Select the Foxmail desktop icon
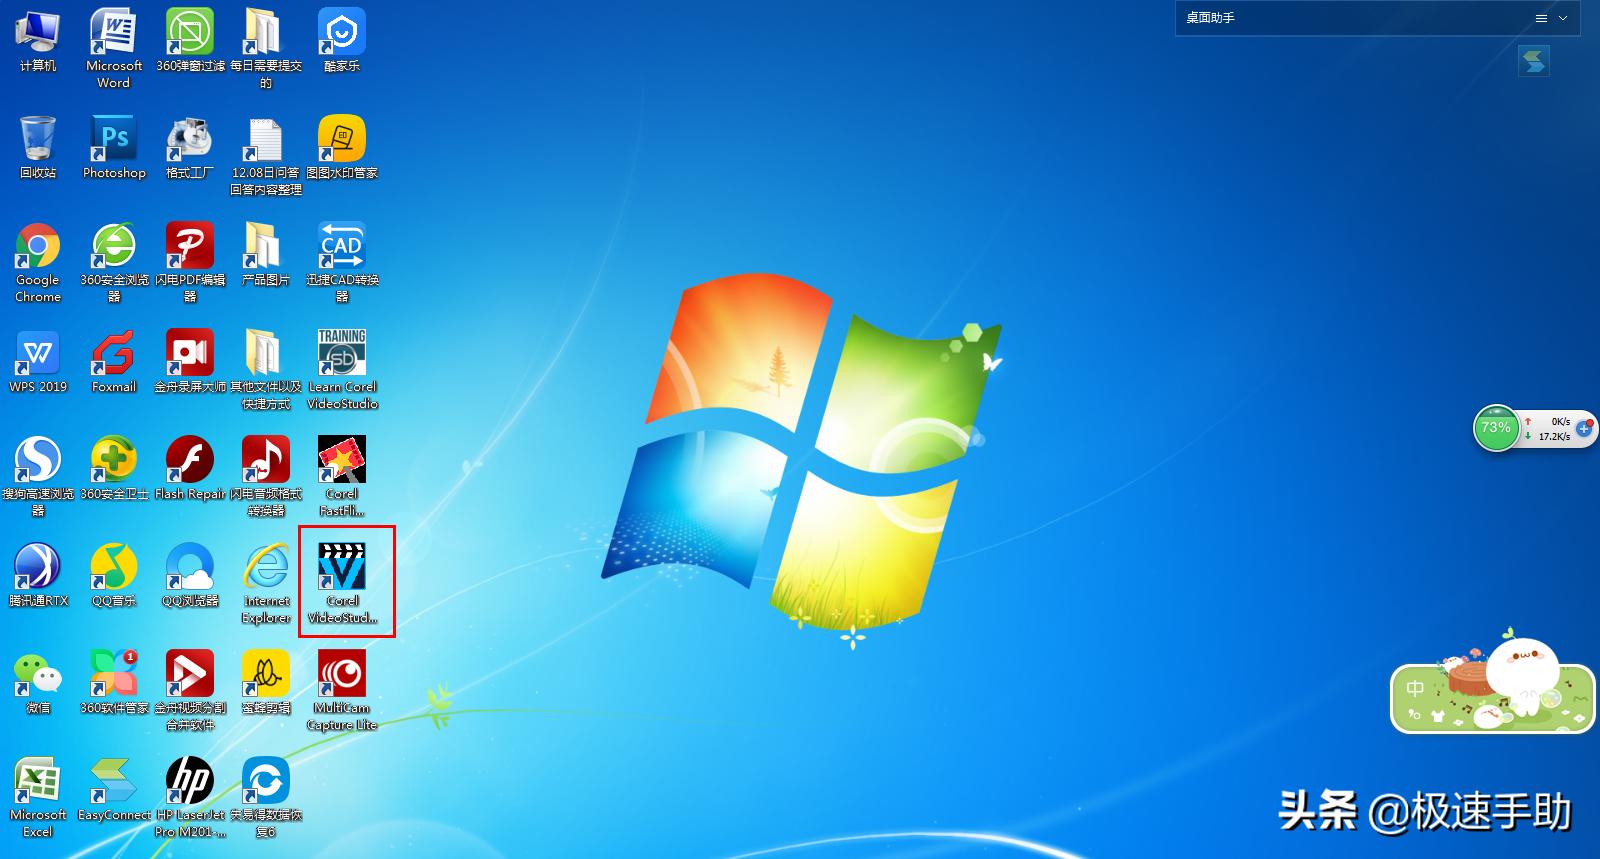The image size is (1600, 859). coord(114,362)
